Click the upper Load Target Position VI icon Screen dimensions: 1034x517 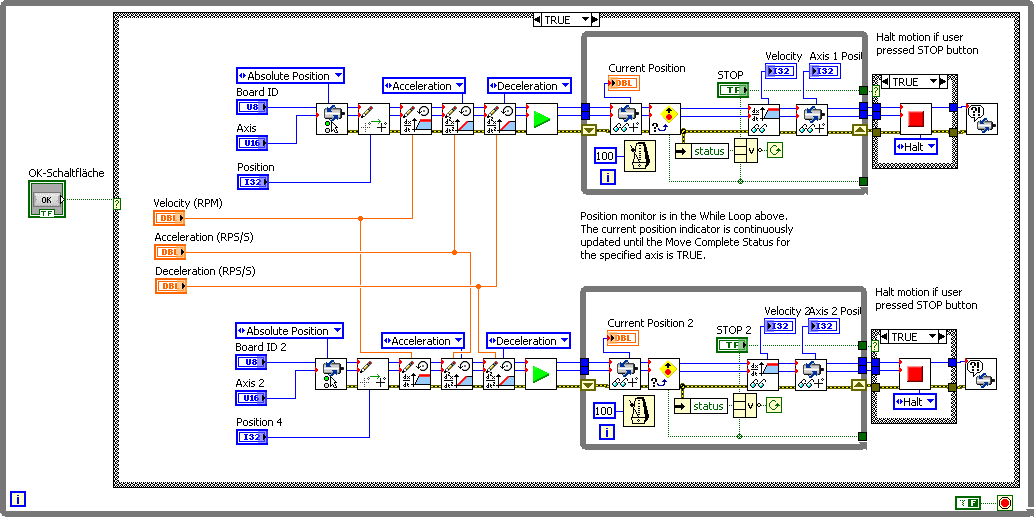(374, 119)
